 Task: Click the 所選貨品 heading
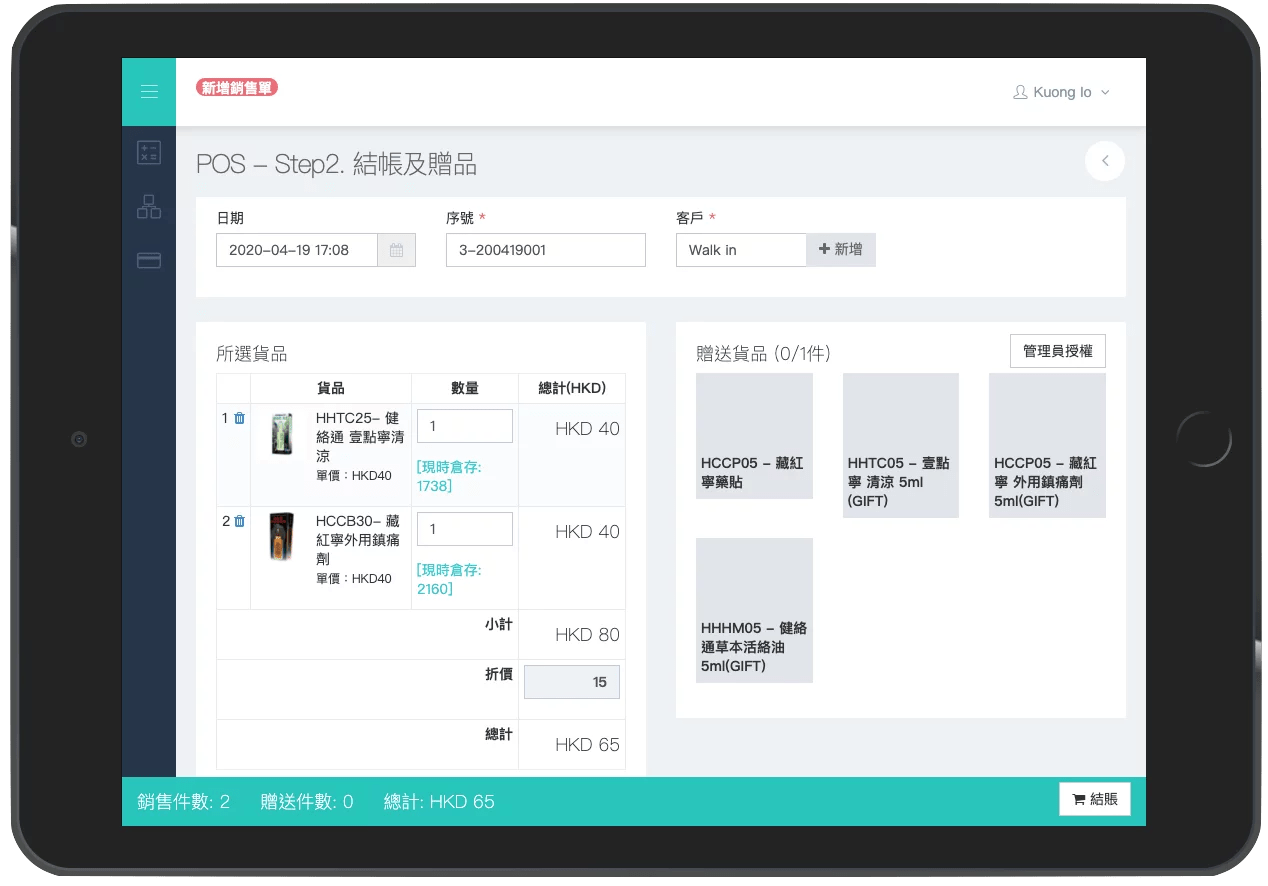(x=252, y=354)
